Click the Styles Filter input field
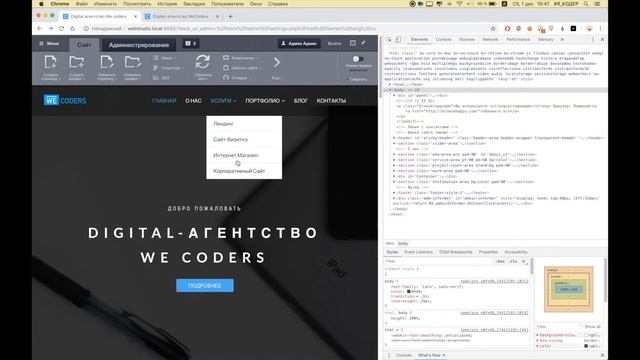640x360 pixels. tap(439, 261)
